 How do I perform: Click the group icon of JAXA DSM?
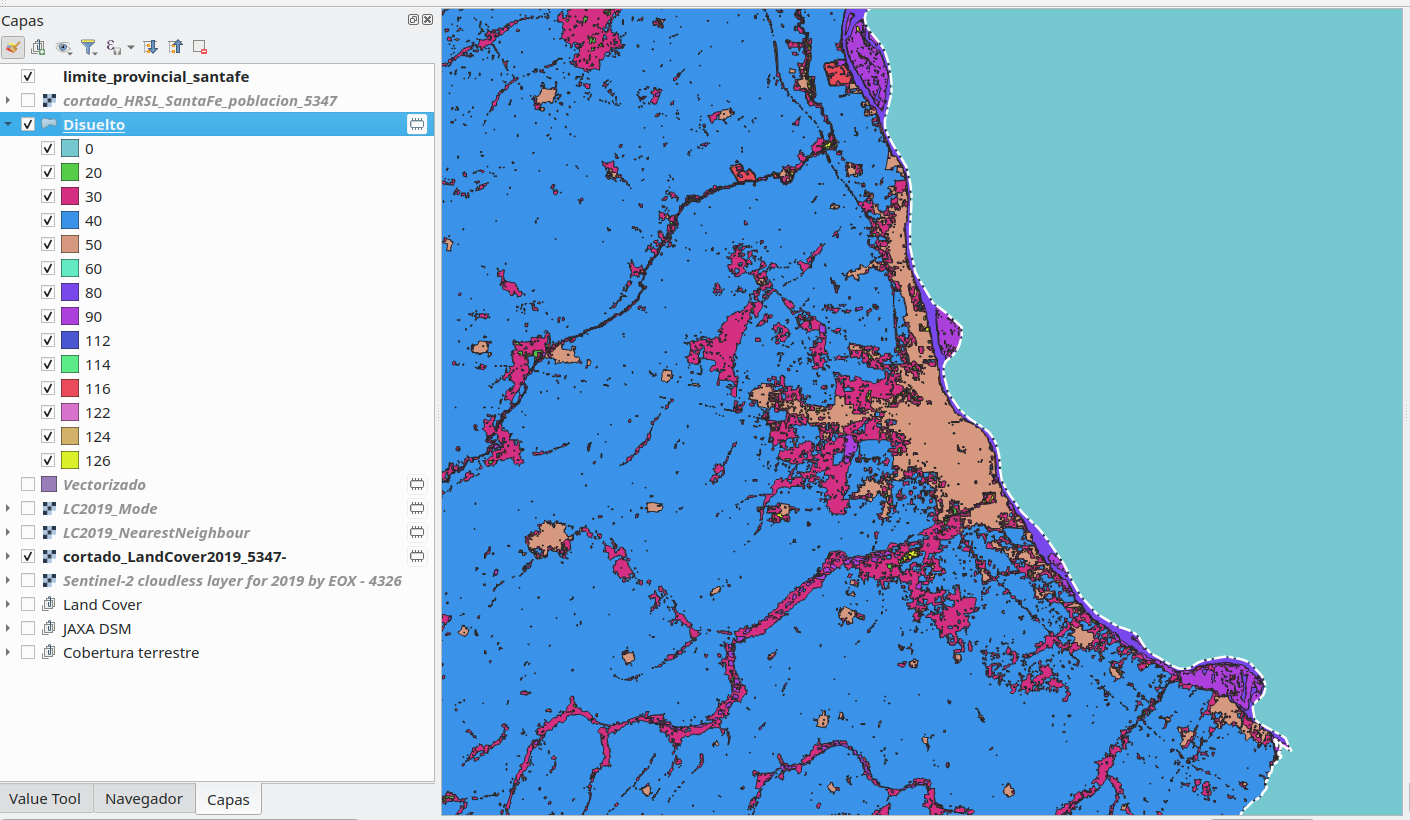click(x=49, y=628)
